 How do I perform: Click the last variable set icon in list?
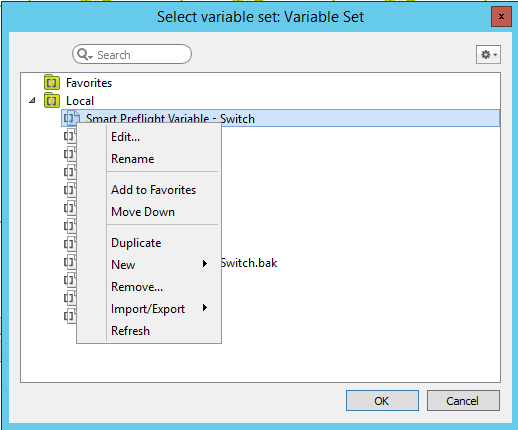70,315
